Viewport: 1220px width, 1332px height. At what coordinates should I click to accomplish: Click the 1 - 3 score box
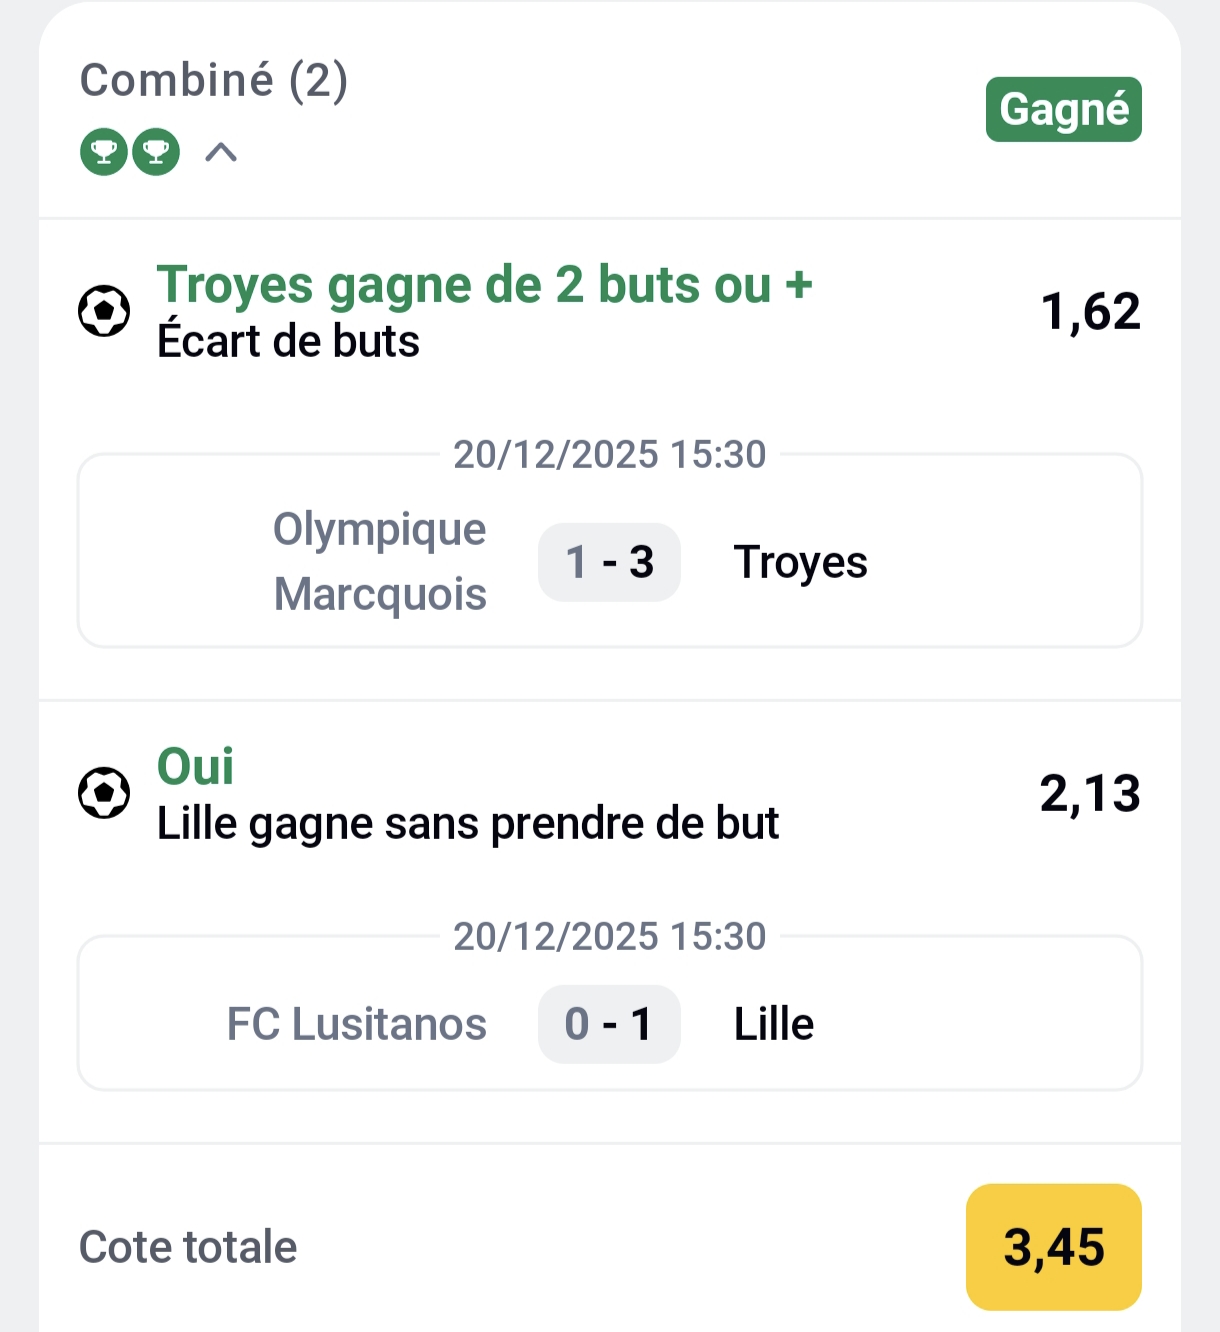pos(609,562)
